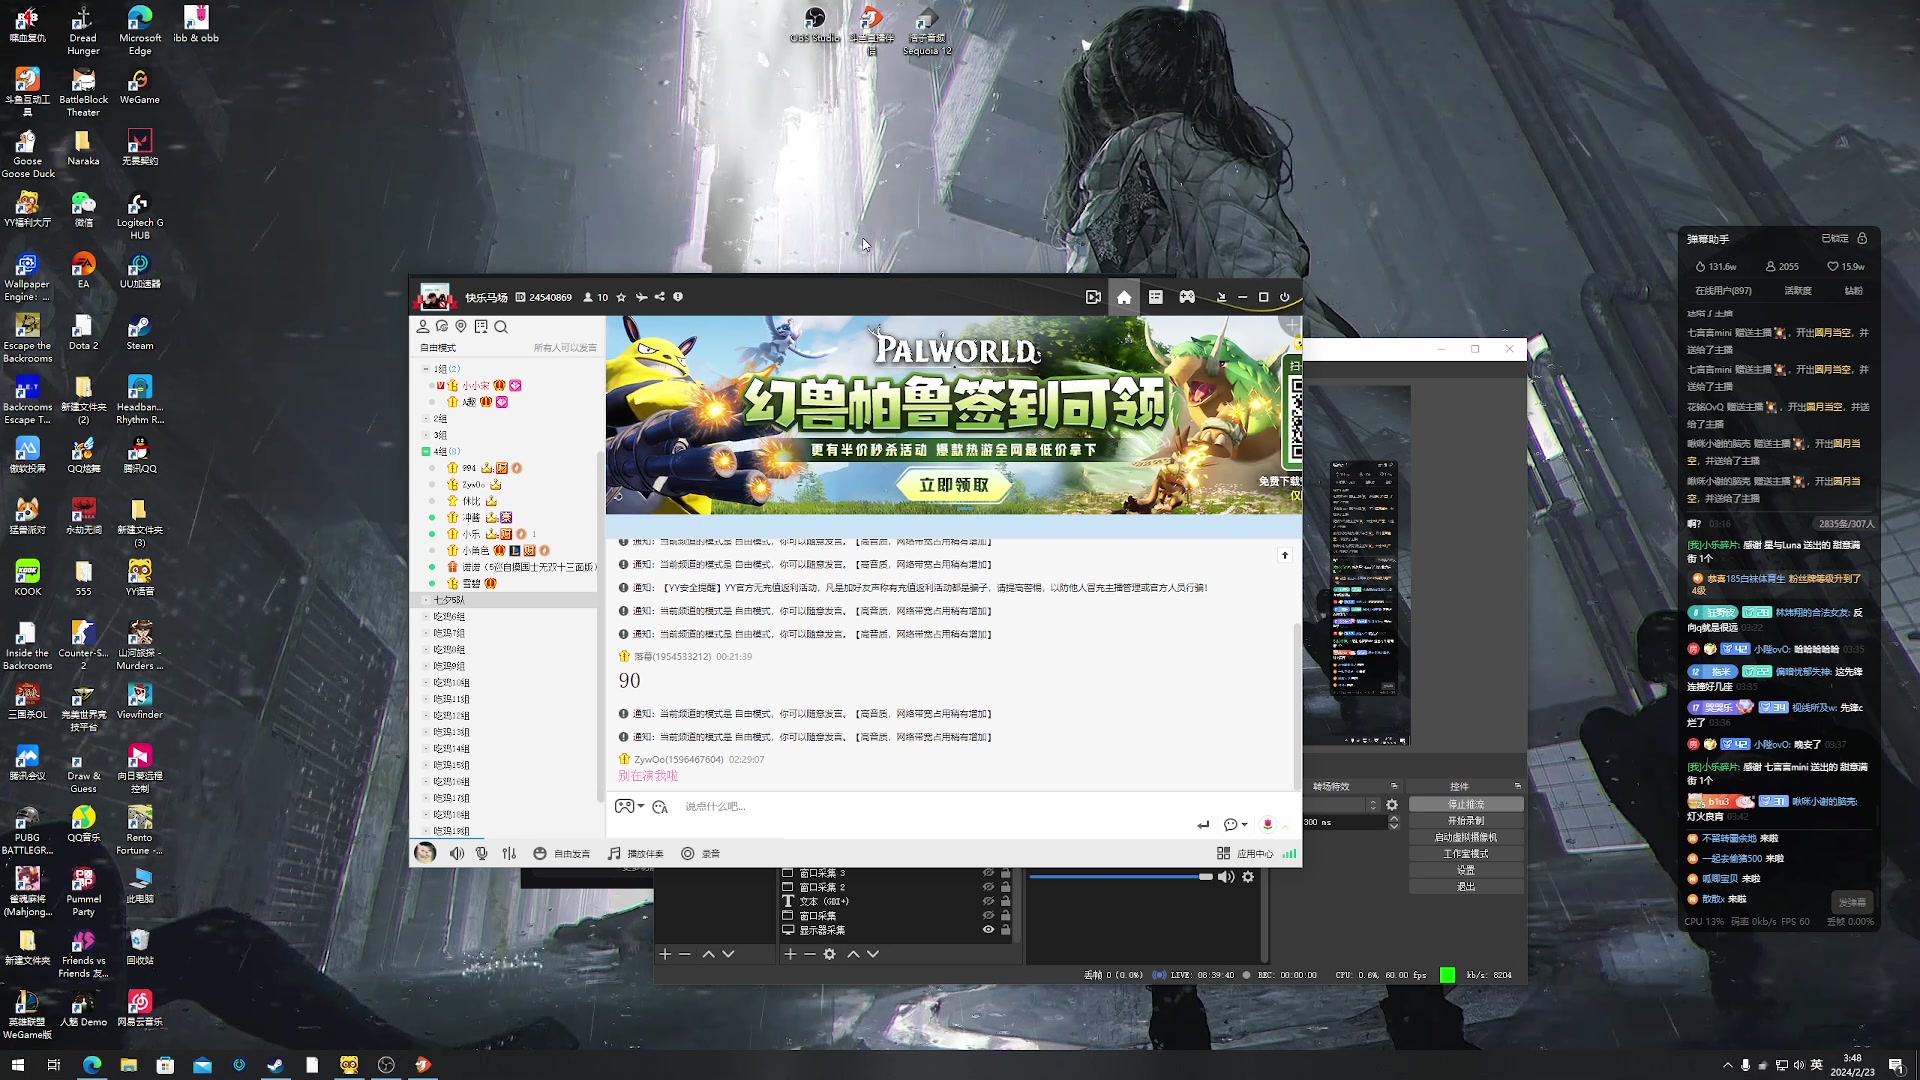Mute the YY speaker icon

pos(457,854)
